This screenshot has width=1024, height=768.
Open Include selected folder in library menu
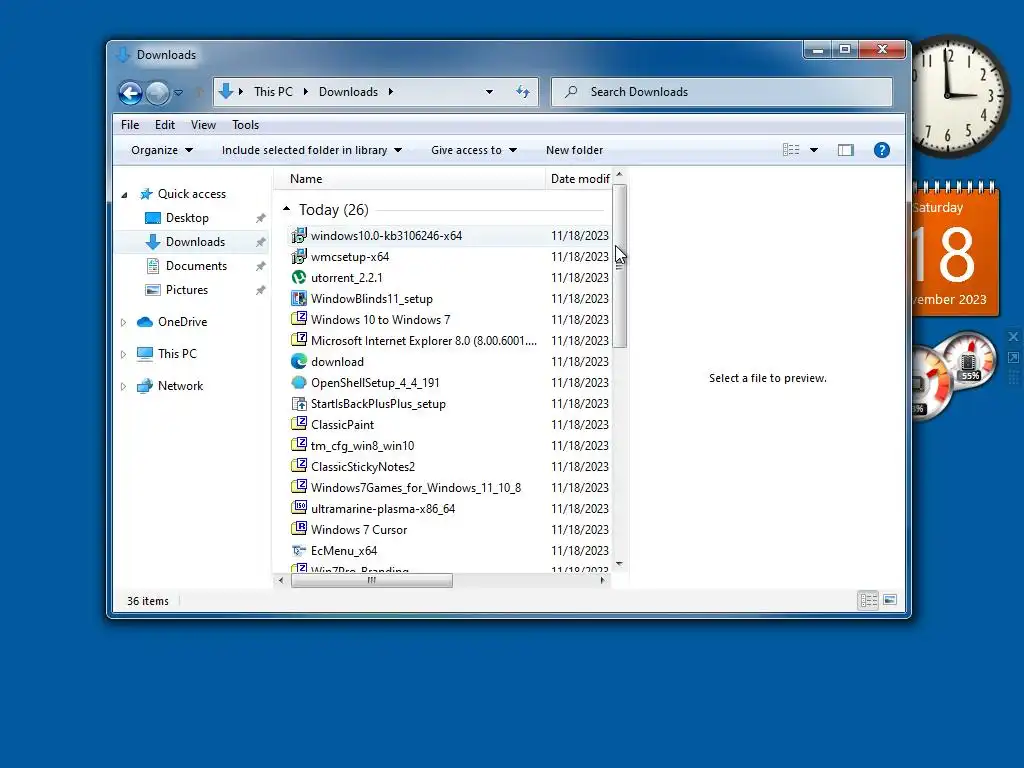312,150
